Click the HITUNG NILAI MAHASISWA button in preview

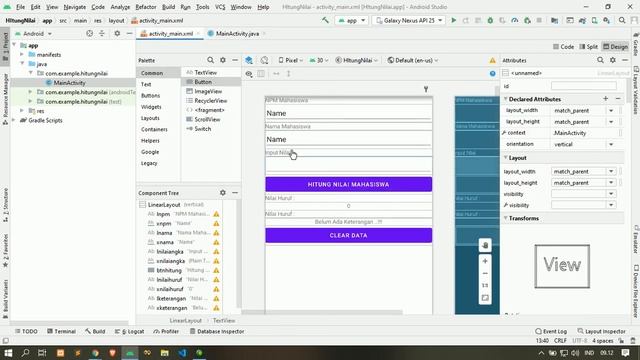[x=349, y=184]
